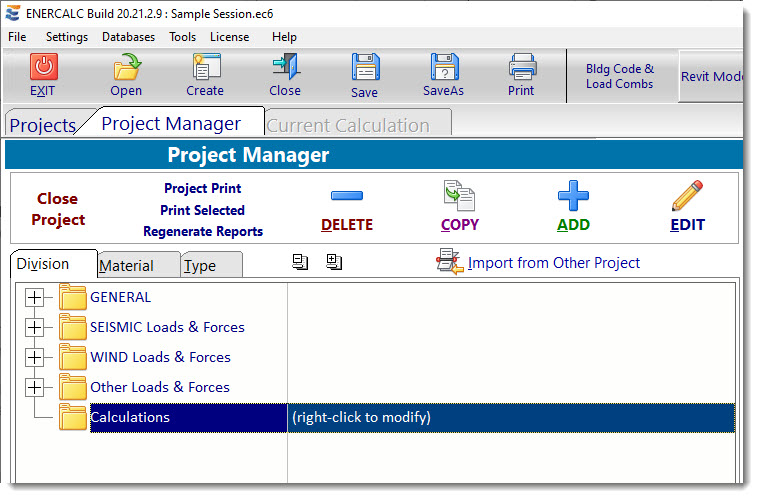Click the EDIT pencil icon
The height and width of the screenshot is (498, 758).
click(x=687, y=196)
